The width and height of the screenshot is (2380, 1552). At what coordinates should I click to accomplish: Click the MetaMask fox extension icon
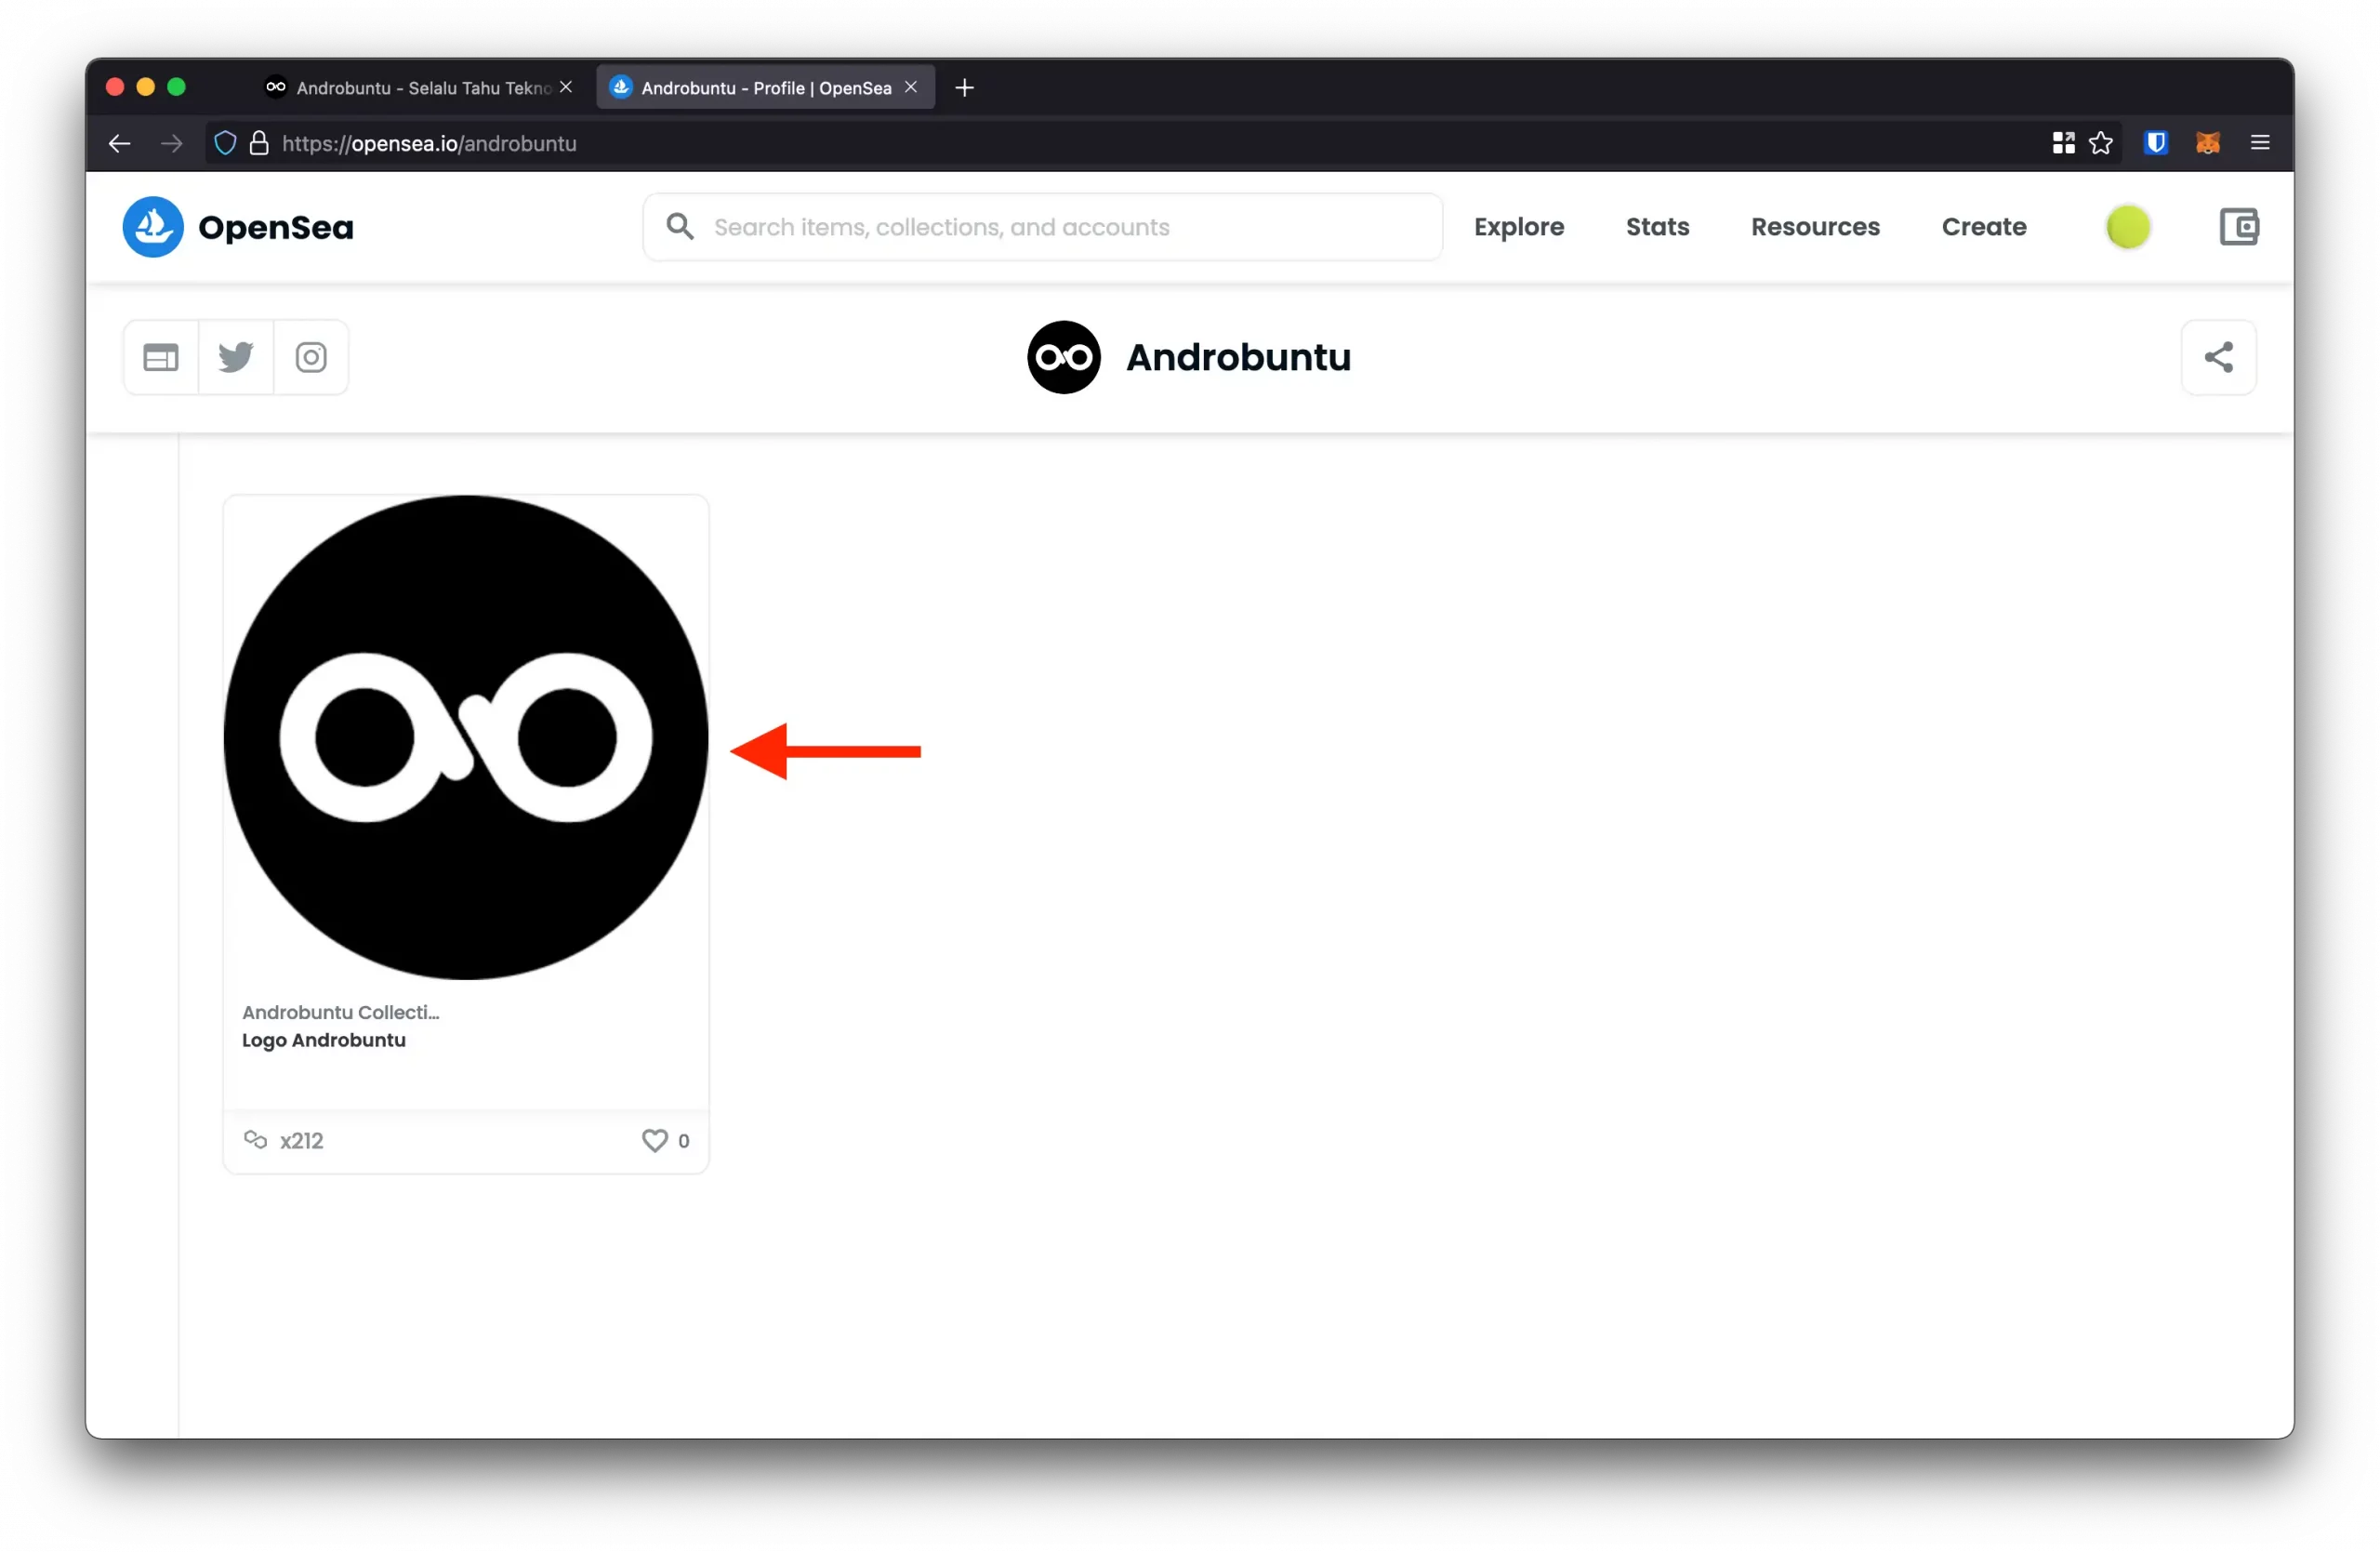[2207, 143]
